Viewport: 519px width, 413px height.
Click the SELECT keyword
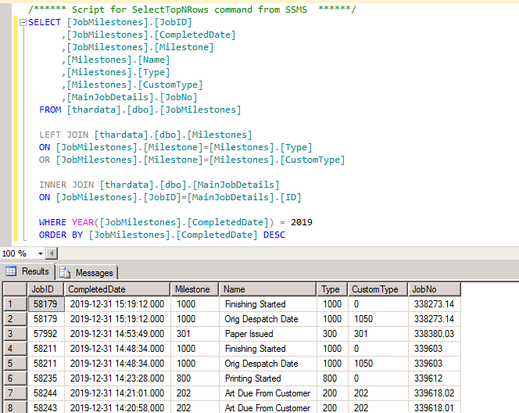[44, 22]
